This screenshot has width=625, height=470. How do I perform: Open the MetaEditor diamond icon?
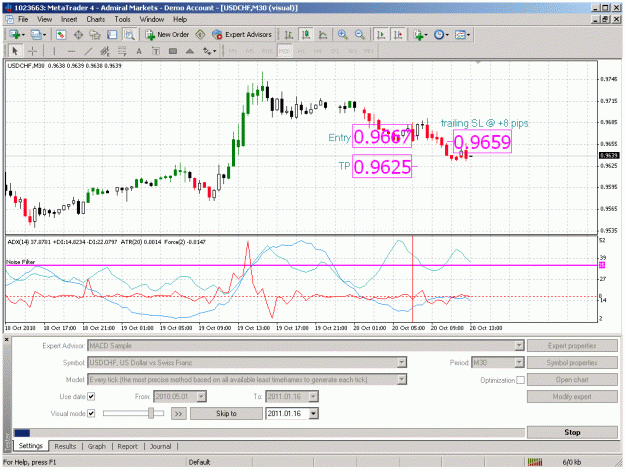click(x=200, y=35)
